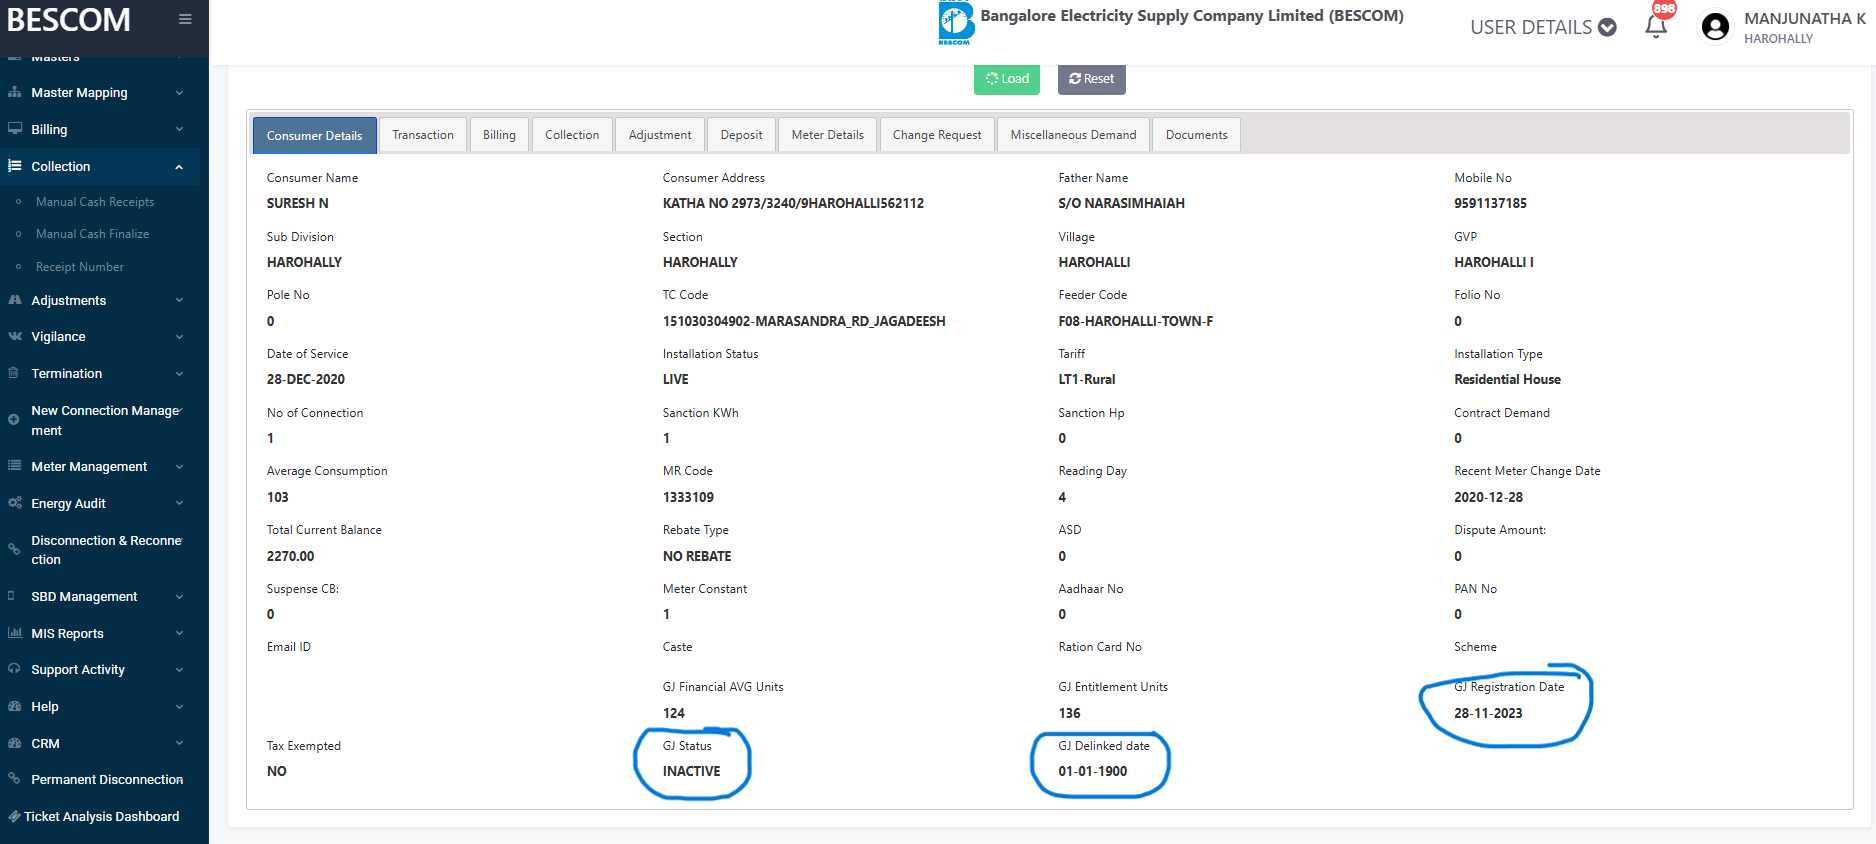Viewport: 1876px width, 844px height.
Task: Expand the Support Activity chevron
Action: pos(180,670)
